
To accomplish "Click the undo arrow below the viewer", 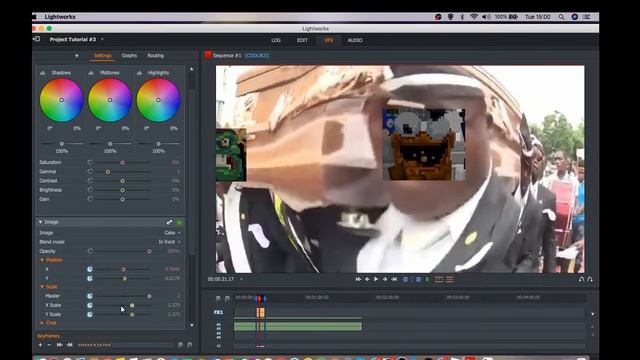I will click(x=582, y=279).
